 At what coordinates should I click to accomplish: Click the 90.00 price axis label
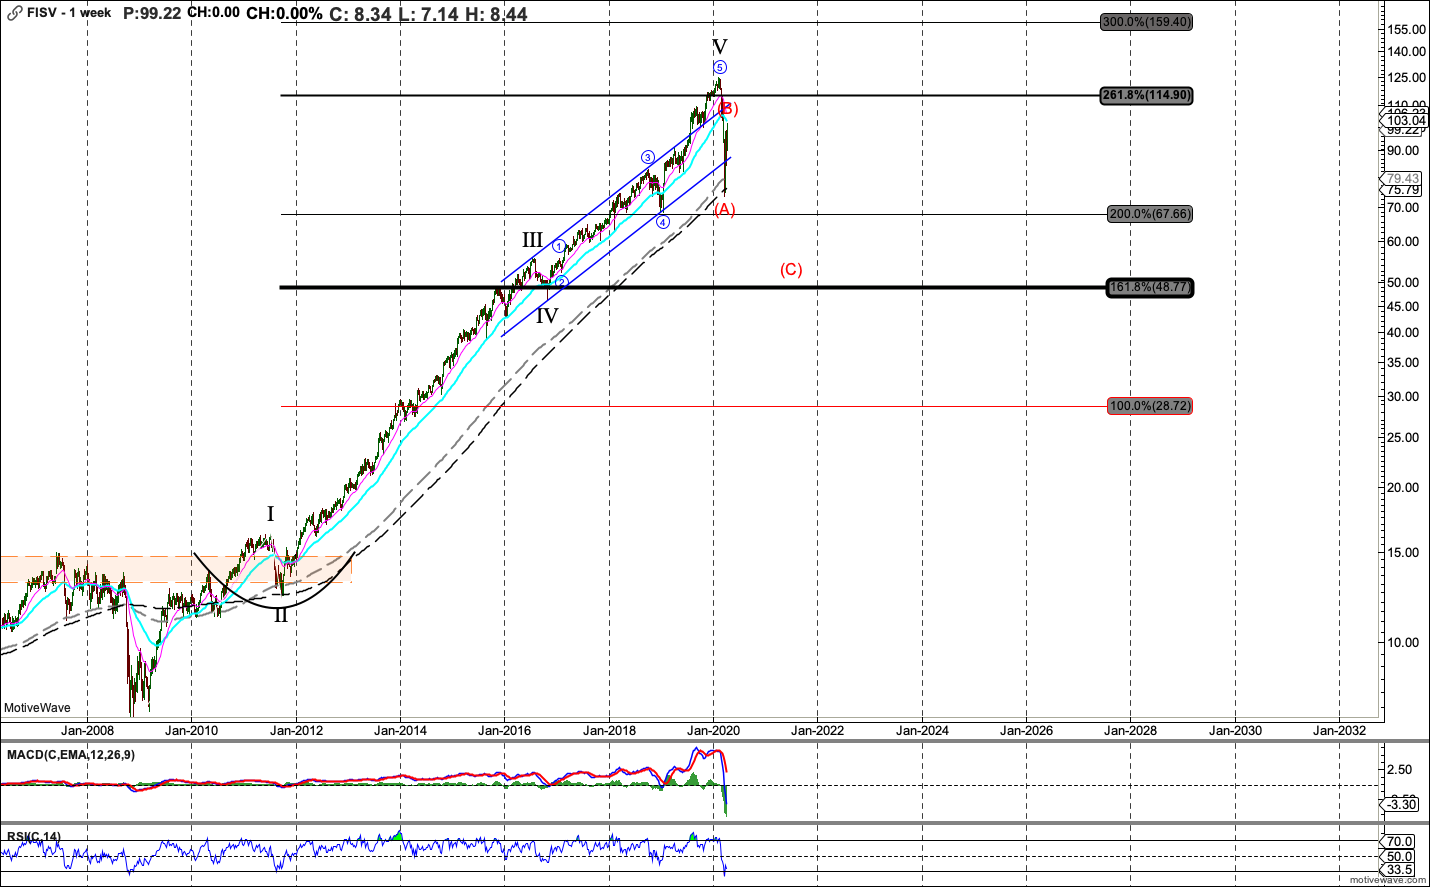pyautogui.click(x=1403, y=151)
